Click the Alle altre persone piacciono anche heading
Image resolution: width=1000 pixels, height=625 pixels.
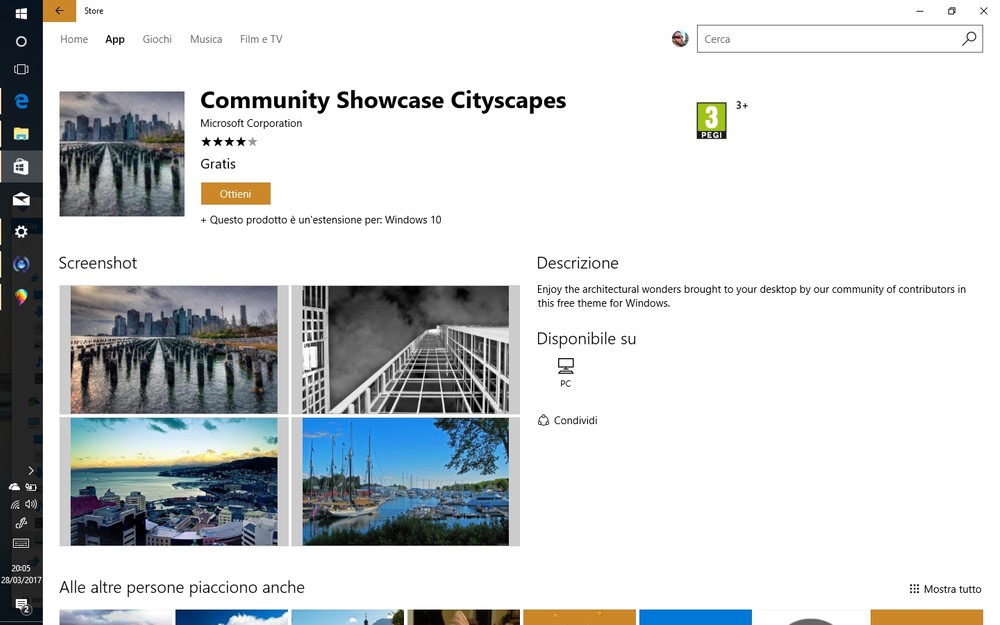182,587
